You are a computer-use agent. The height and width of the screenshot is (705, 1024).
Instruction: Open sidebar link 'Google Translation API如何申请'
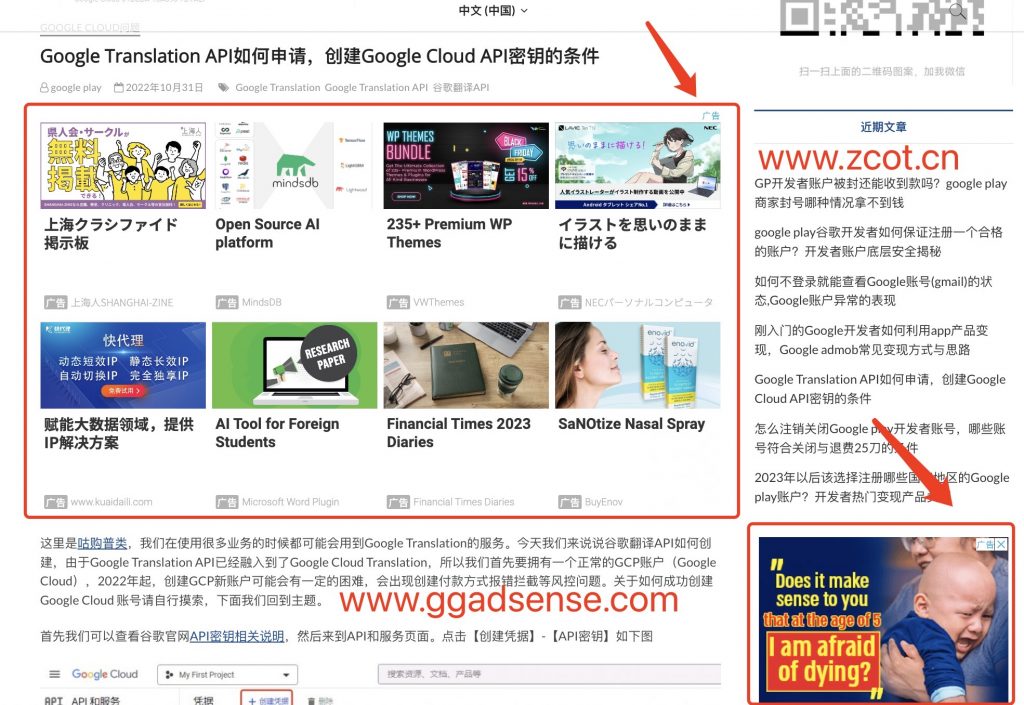click(x=880, y=389)
